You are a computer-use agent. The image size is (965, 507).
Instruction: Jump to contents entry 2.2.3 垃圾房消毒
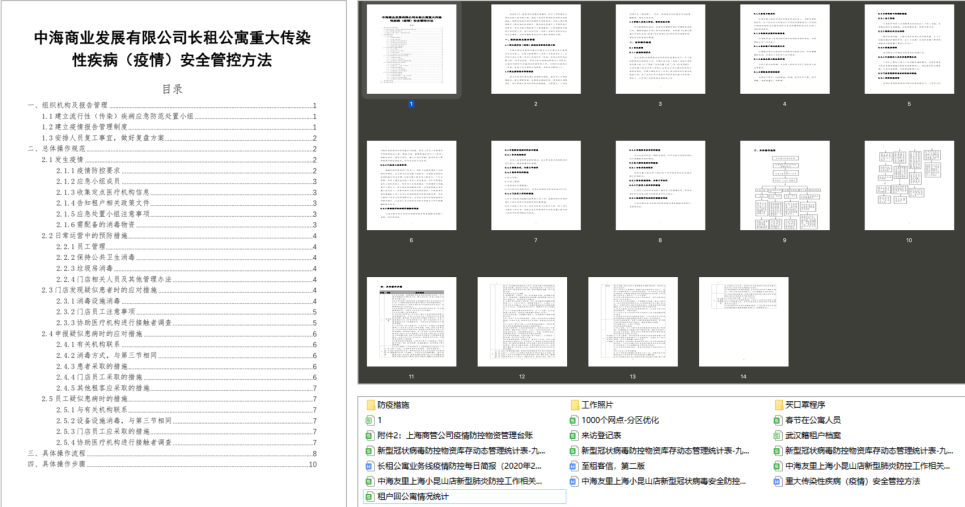(x=186, y=268)
